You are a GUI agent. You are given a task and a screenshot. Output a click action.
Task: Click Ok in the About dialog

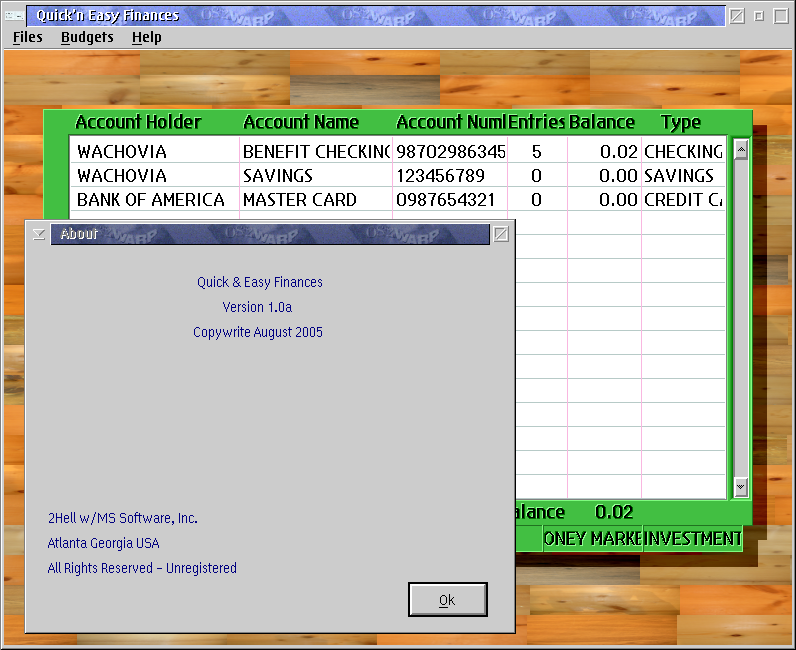click(447, 600)
